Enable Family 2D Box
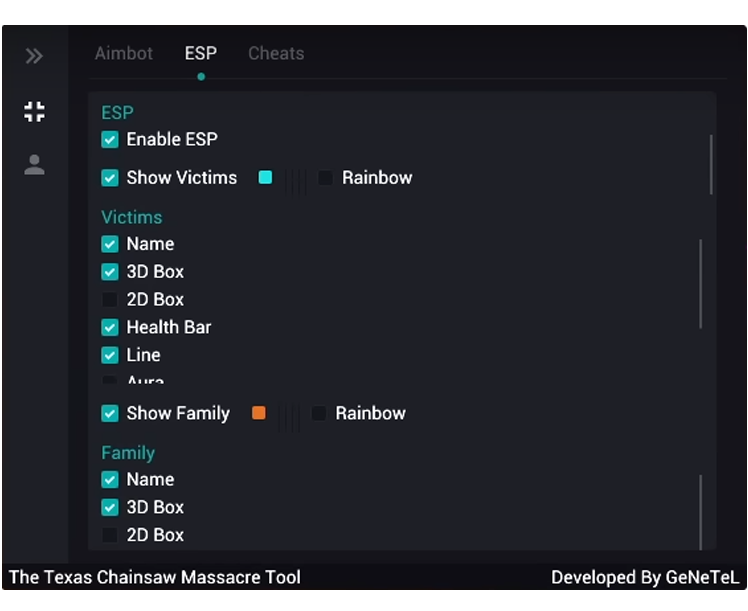748x611 pixels. [110, 535]
